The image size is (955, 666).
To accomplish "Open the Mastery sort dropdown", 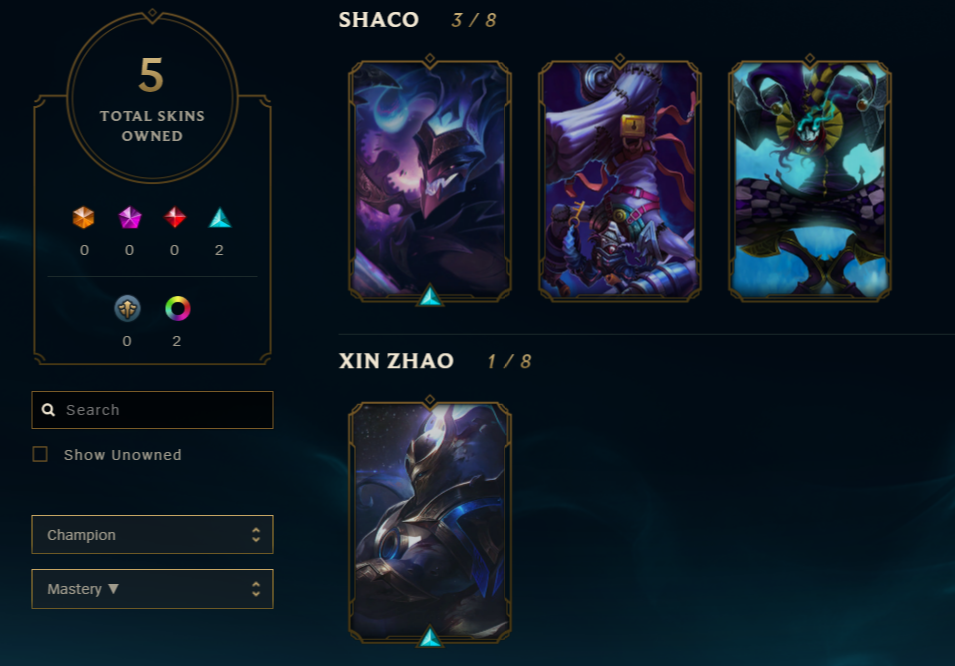I will pos(152,589).
